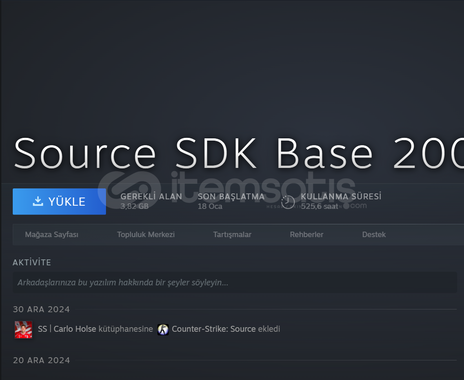Click the SS | Carlo Holse username link
Screen dimensions: 464x380
pyautogui.click(x=67, y=329)
